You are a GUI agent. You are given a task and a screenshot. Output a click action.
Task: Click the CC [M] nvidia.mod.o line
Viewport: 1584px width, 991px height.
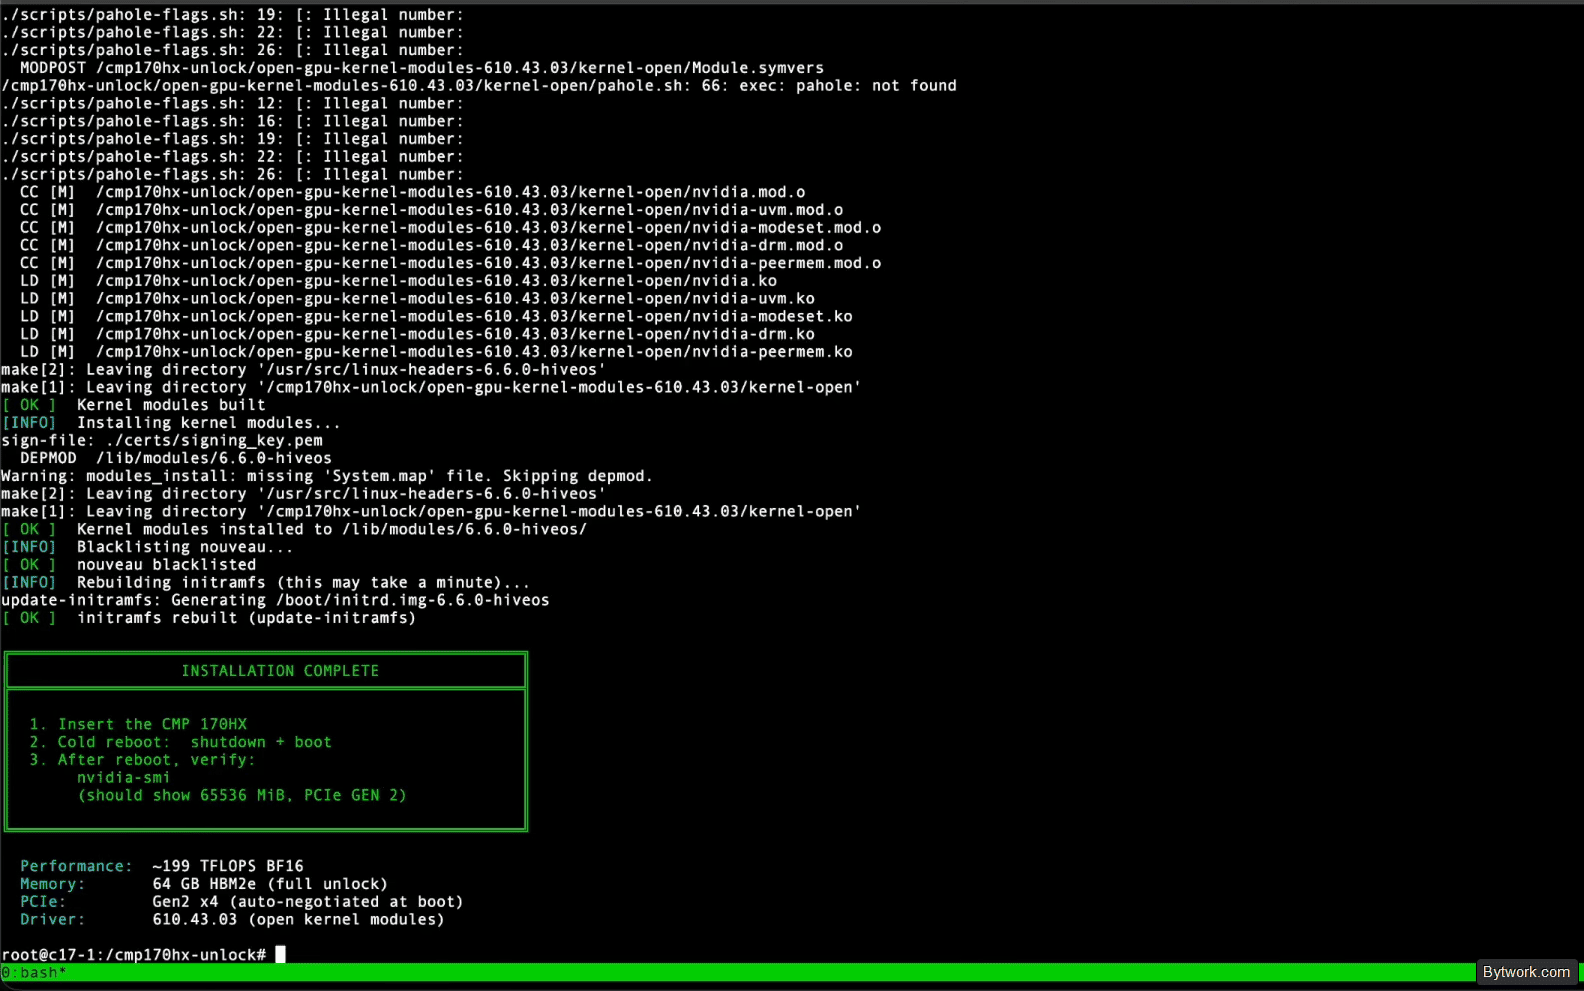[x=412, y=192]
